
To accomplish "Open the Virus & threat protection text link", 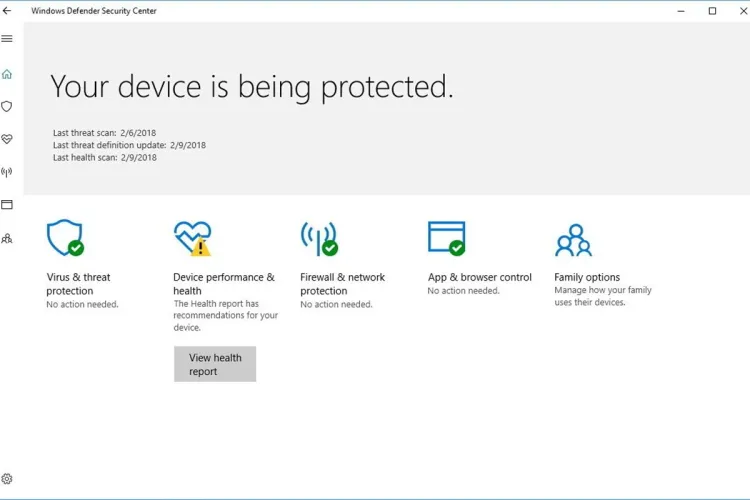I will 79,284.
